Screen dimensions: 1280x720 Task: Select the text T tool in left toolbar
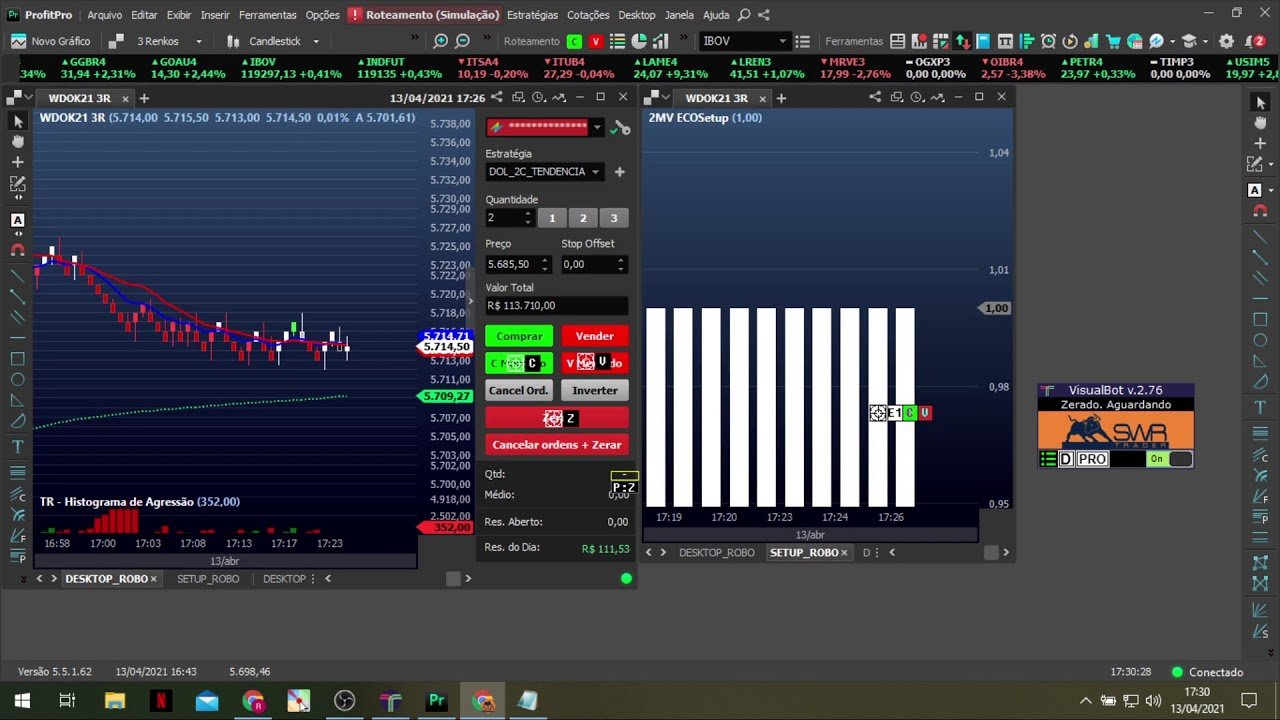(18, 447)
